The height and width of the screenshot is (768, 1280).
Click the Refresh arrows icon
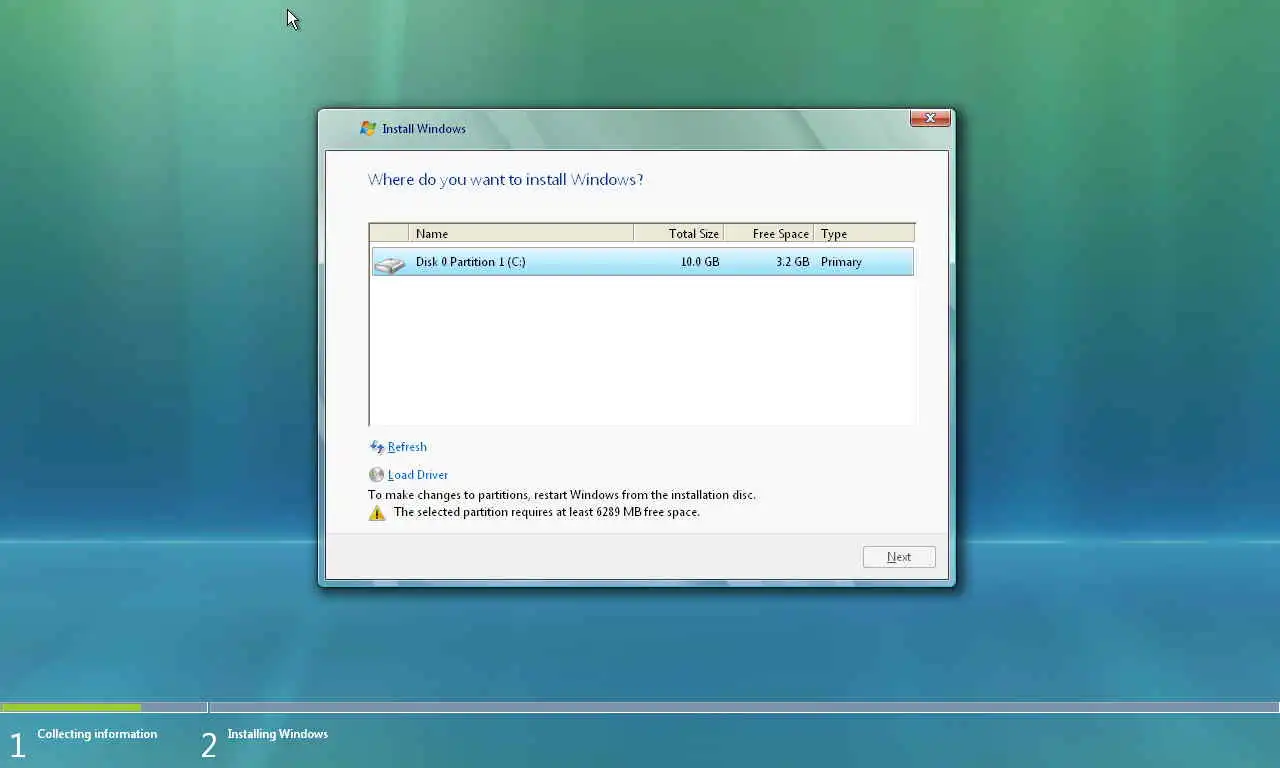coord(377,447)
